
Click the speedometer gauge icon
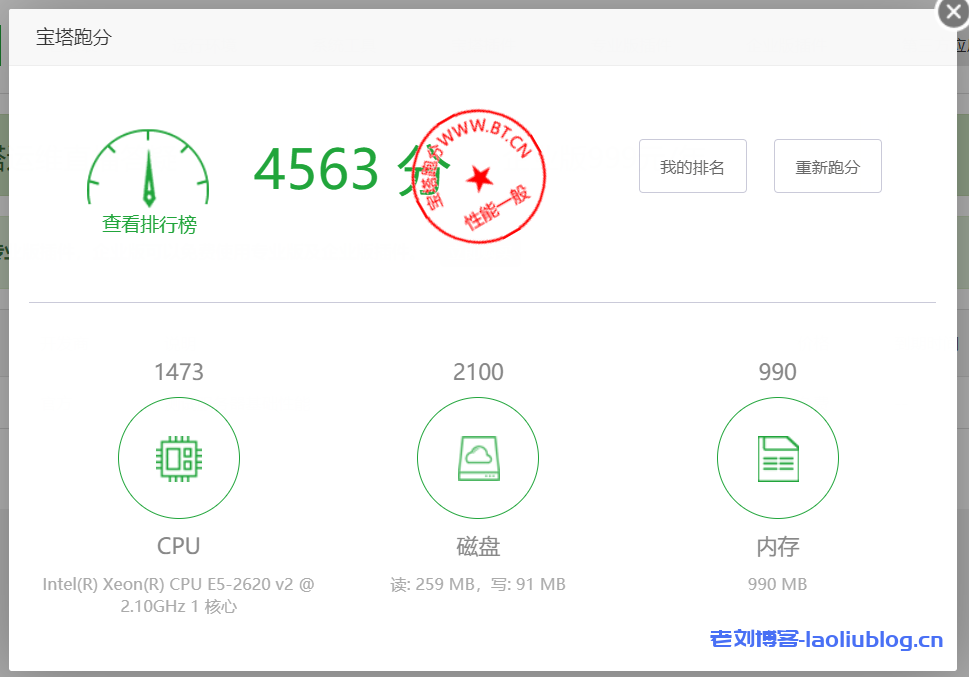click(x=149, y=168)
